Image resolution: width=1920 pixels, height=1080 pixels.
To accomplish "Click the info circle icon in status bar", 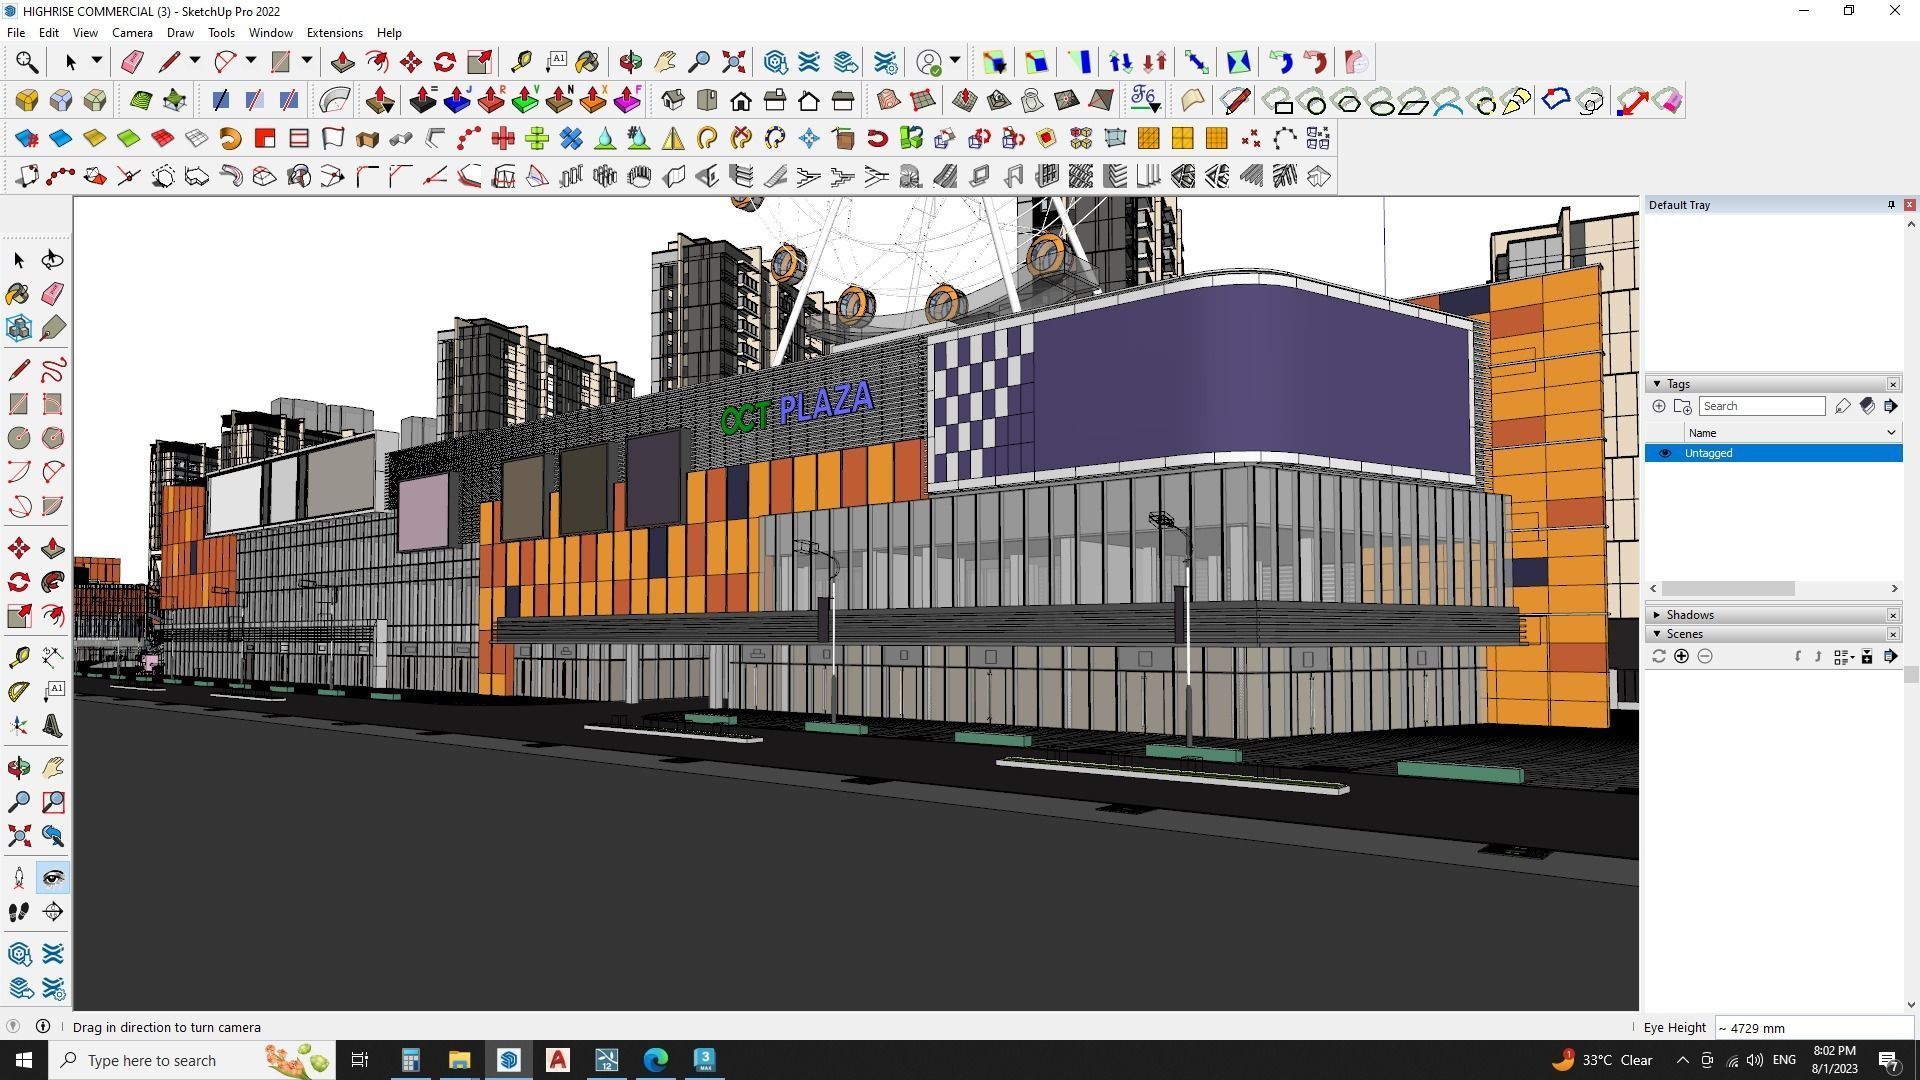I will click(x=43, y=1026).
